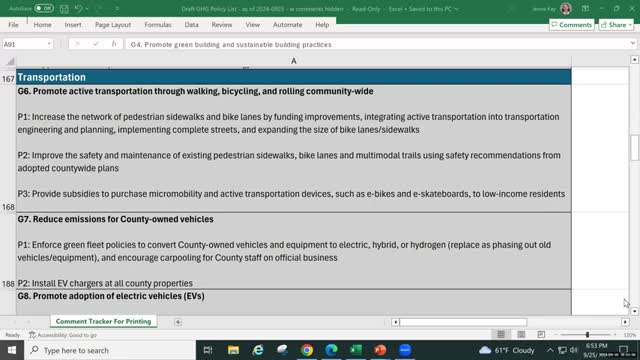Open the Automate tab

[x=287, y=25]
